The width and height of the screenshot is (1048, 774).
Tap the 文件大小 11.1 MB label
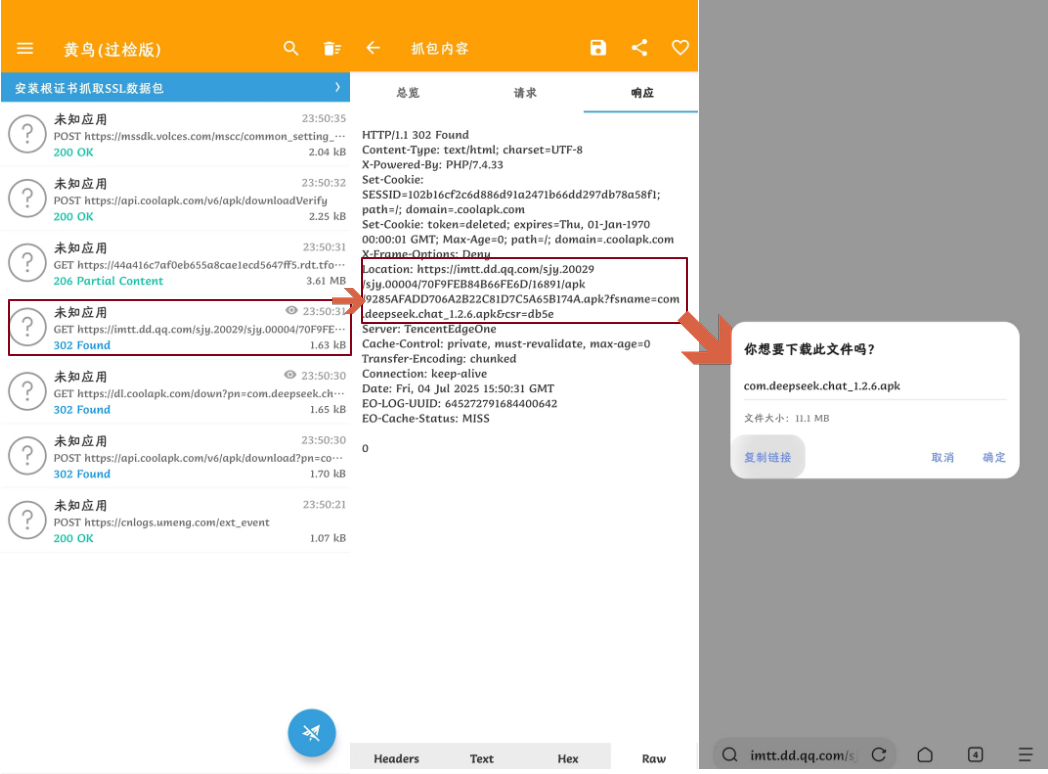786,418
